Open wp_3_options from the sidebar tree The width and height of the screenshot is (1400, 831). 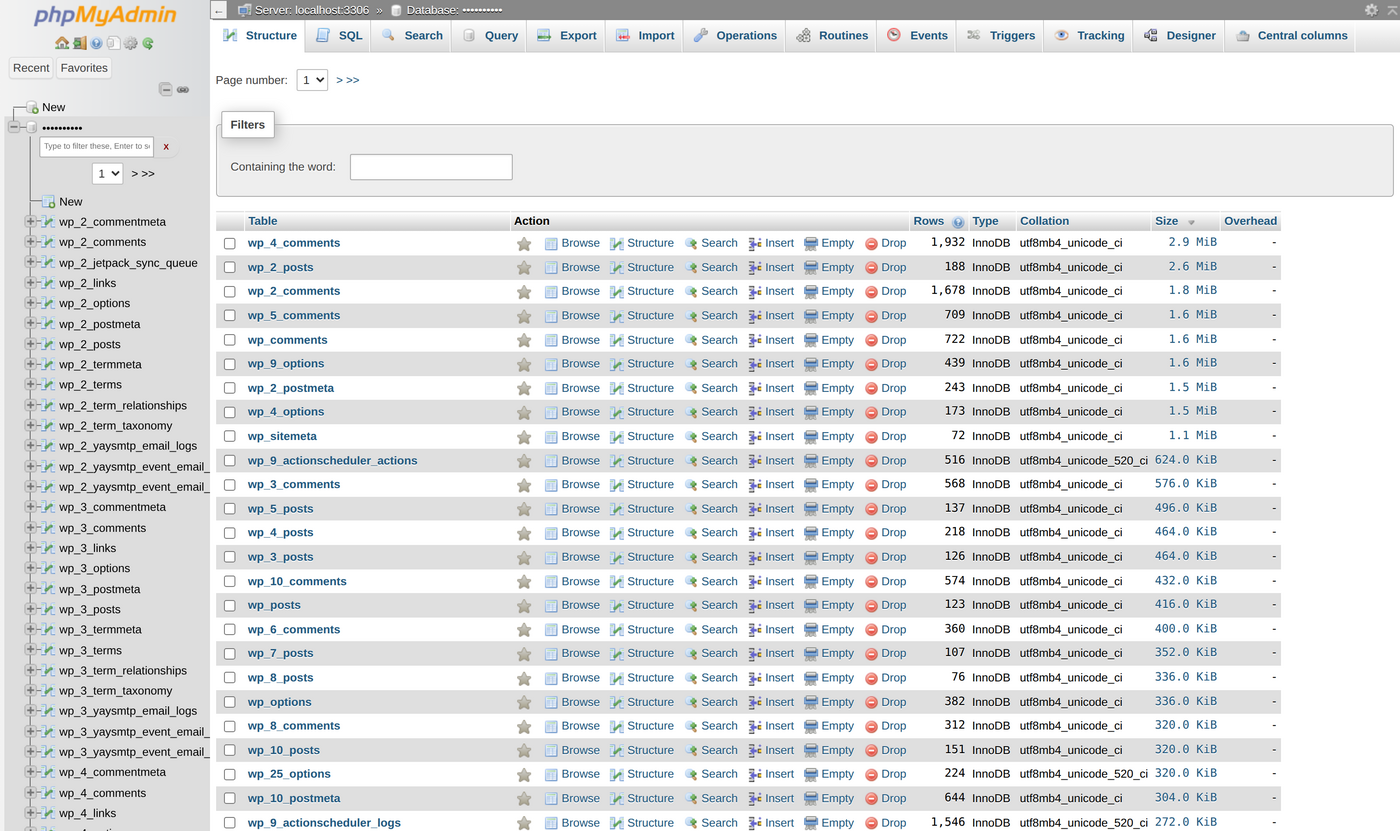tap(94, 568)
